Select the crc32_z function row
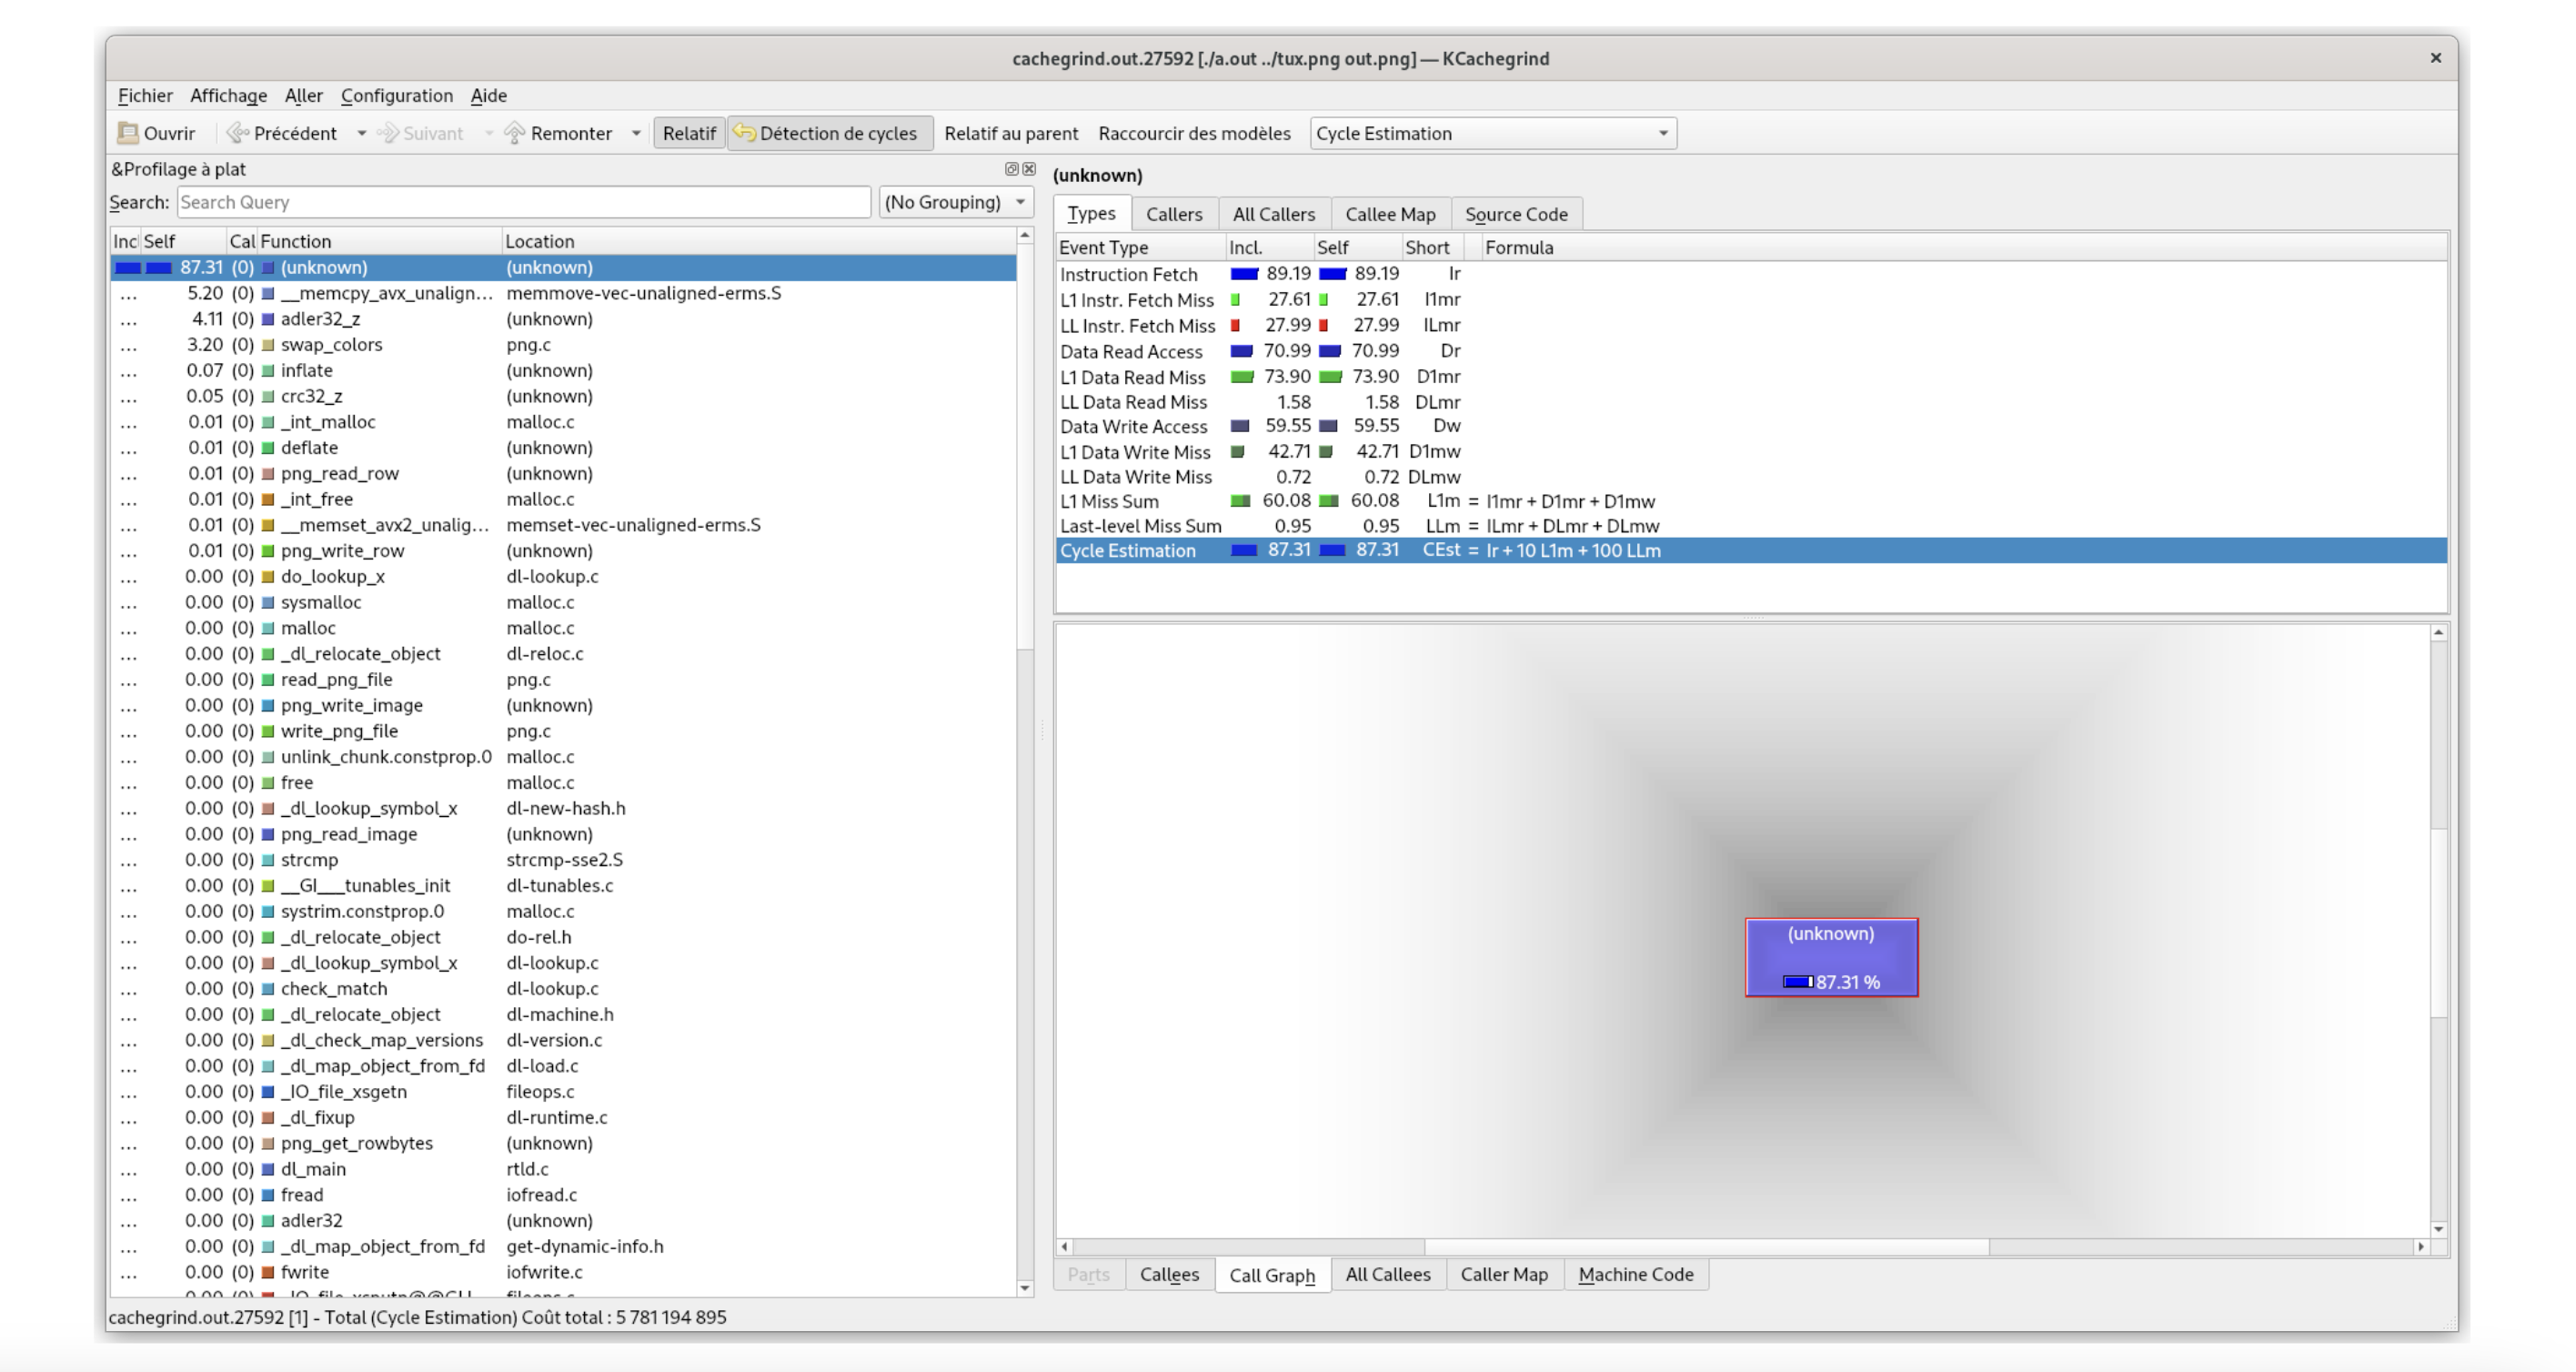The image size is (2576, 1372). click(563, 396)
